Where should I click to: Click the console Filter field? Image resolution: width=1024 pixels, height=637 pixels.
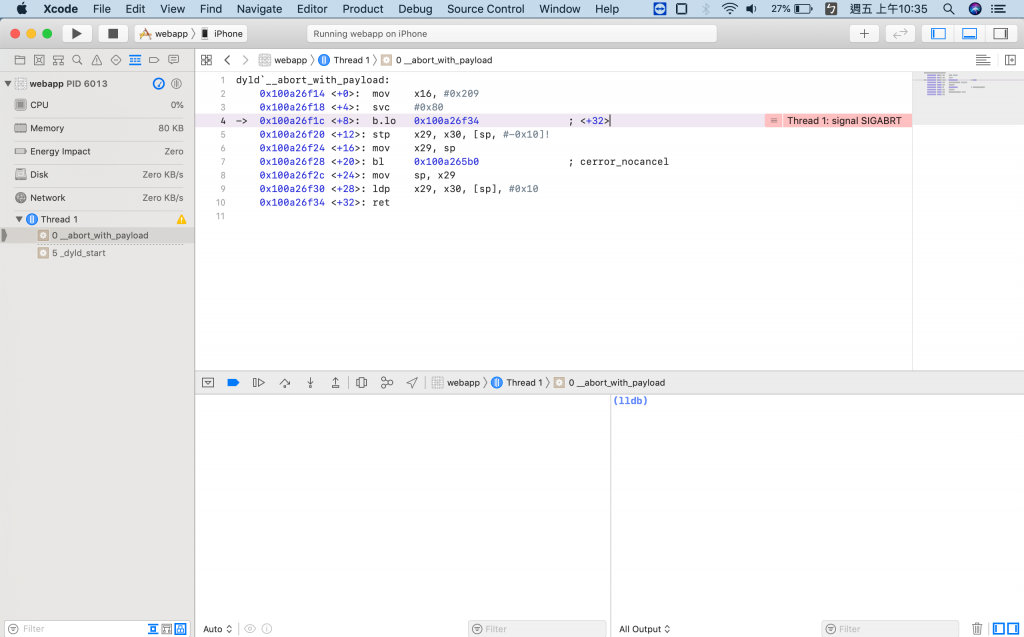point(890,629)
